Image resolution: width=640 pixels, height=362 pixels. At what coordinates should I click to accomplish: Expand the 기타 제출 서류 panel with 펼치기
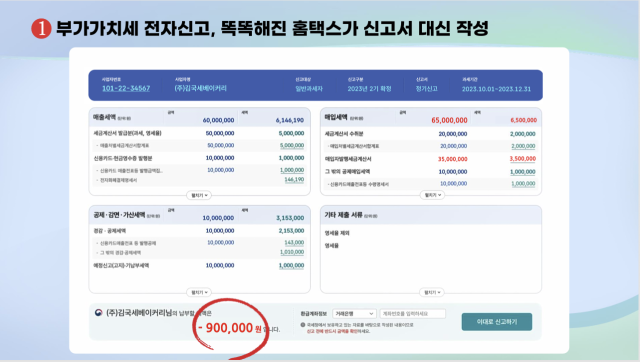point(432,292)
